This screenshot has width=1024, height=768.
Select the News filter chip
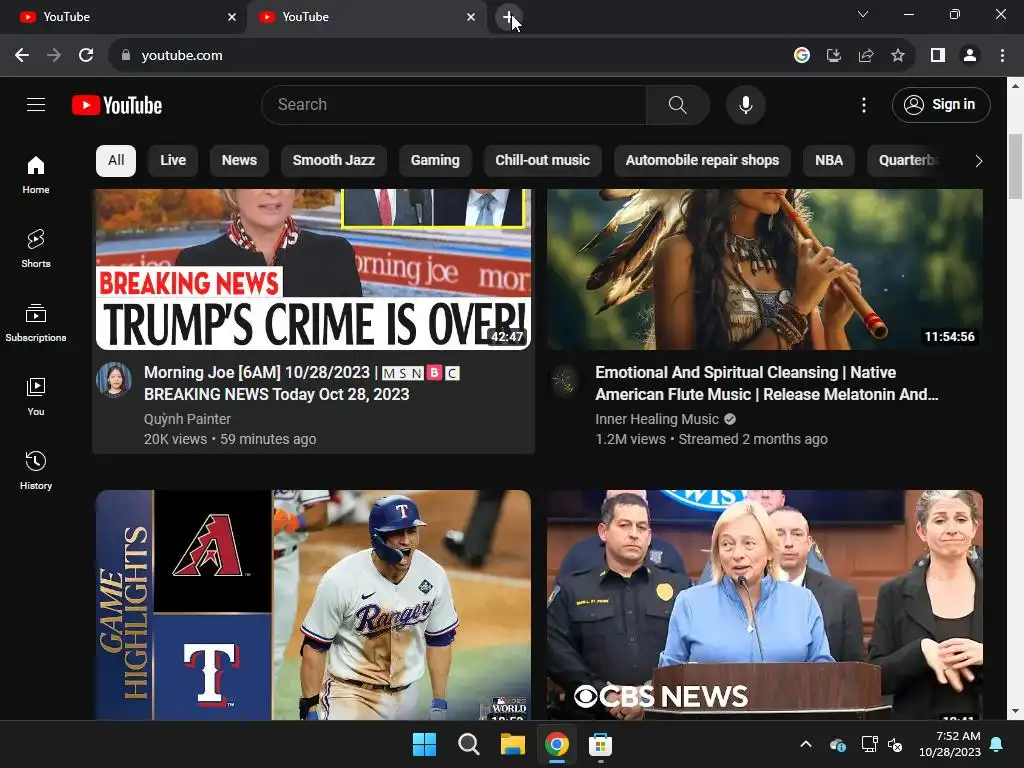pos(239,161)
